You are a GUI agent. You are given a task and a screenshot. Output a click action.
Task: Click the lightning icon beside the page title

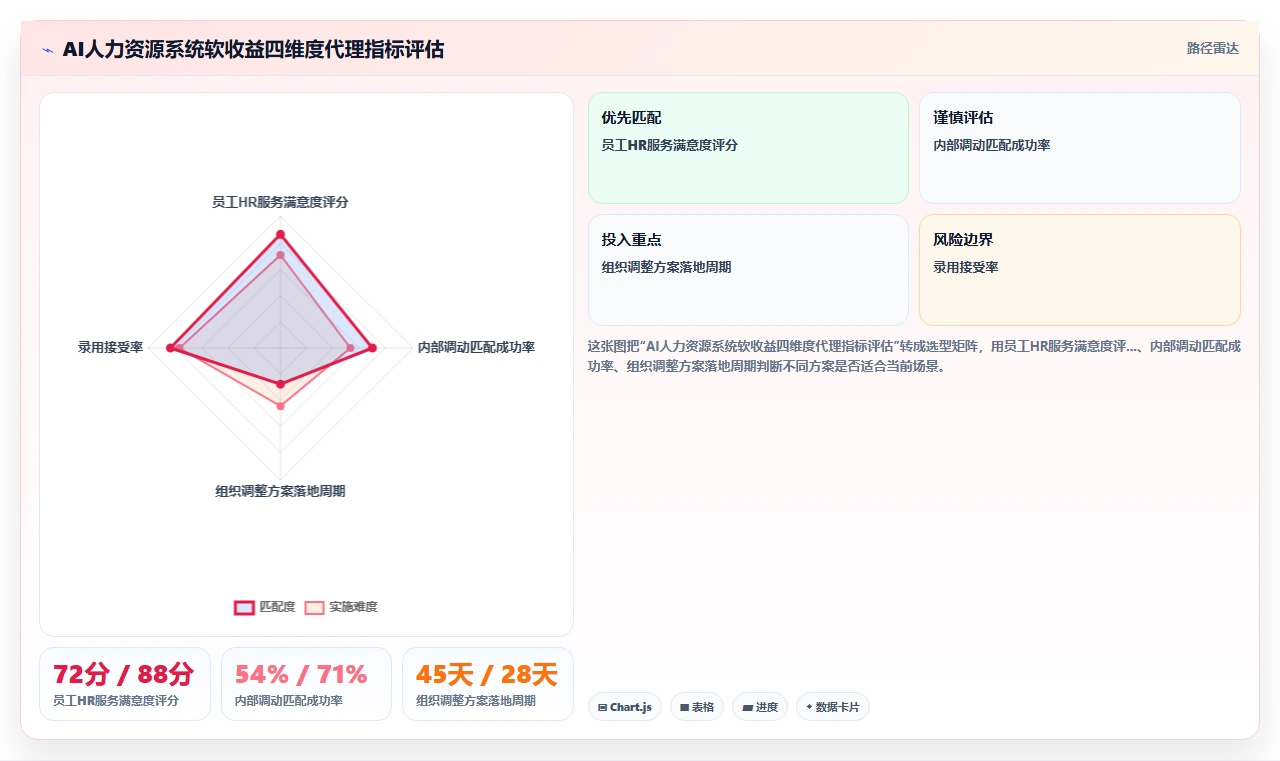[47, 49]
